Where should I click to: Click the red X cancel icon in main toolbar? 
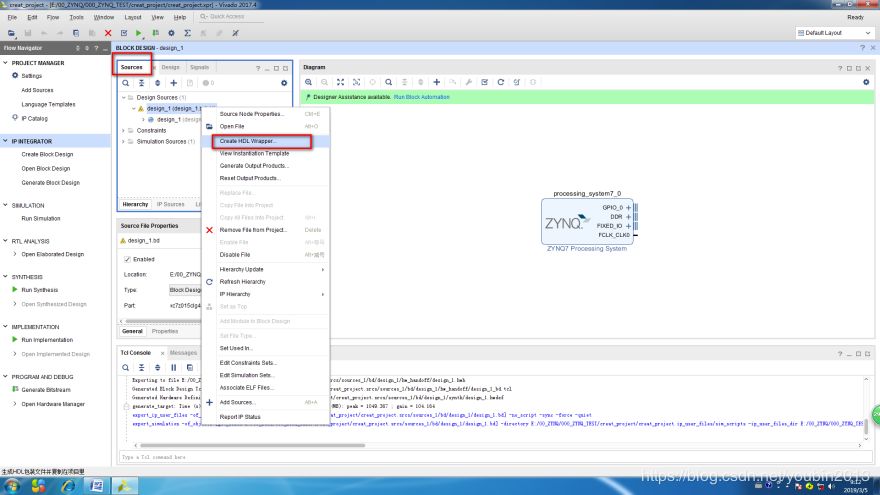point(108,33)
